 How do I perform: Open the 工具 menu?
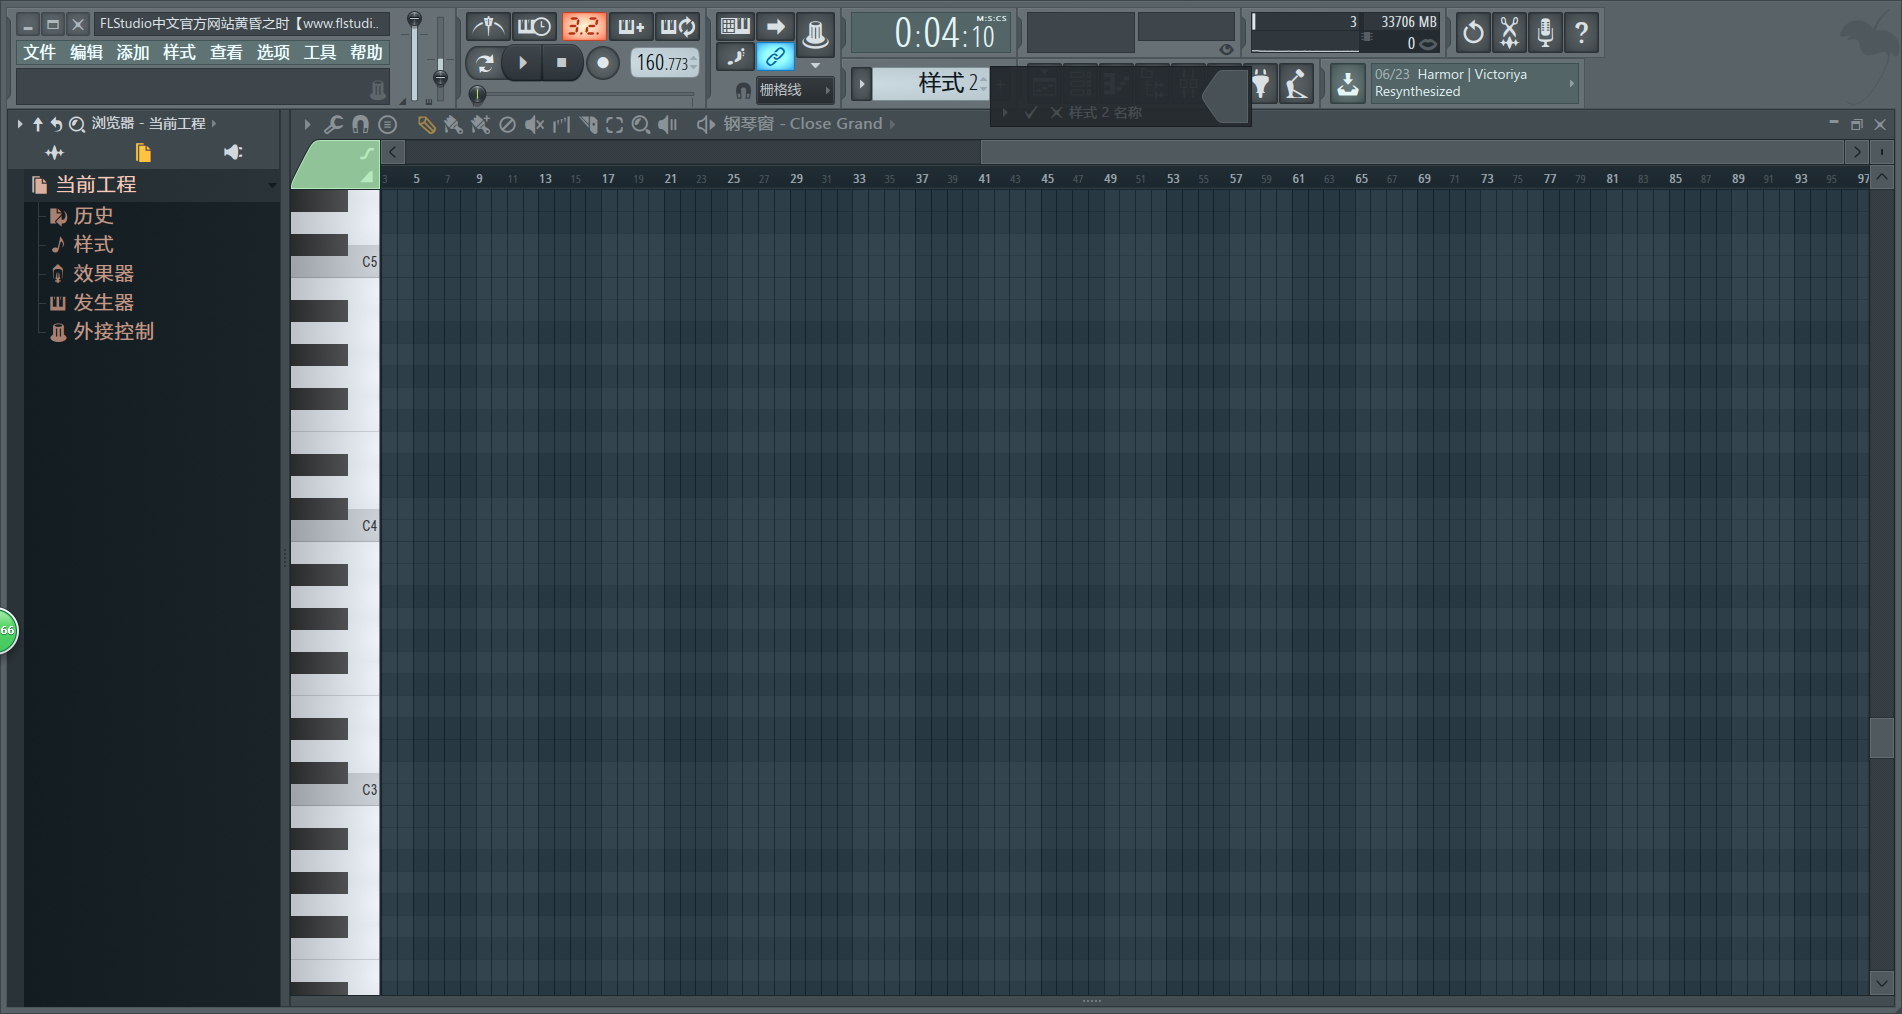click(x=320, y=52)
